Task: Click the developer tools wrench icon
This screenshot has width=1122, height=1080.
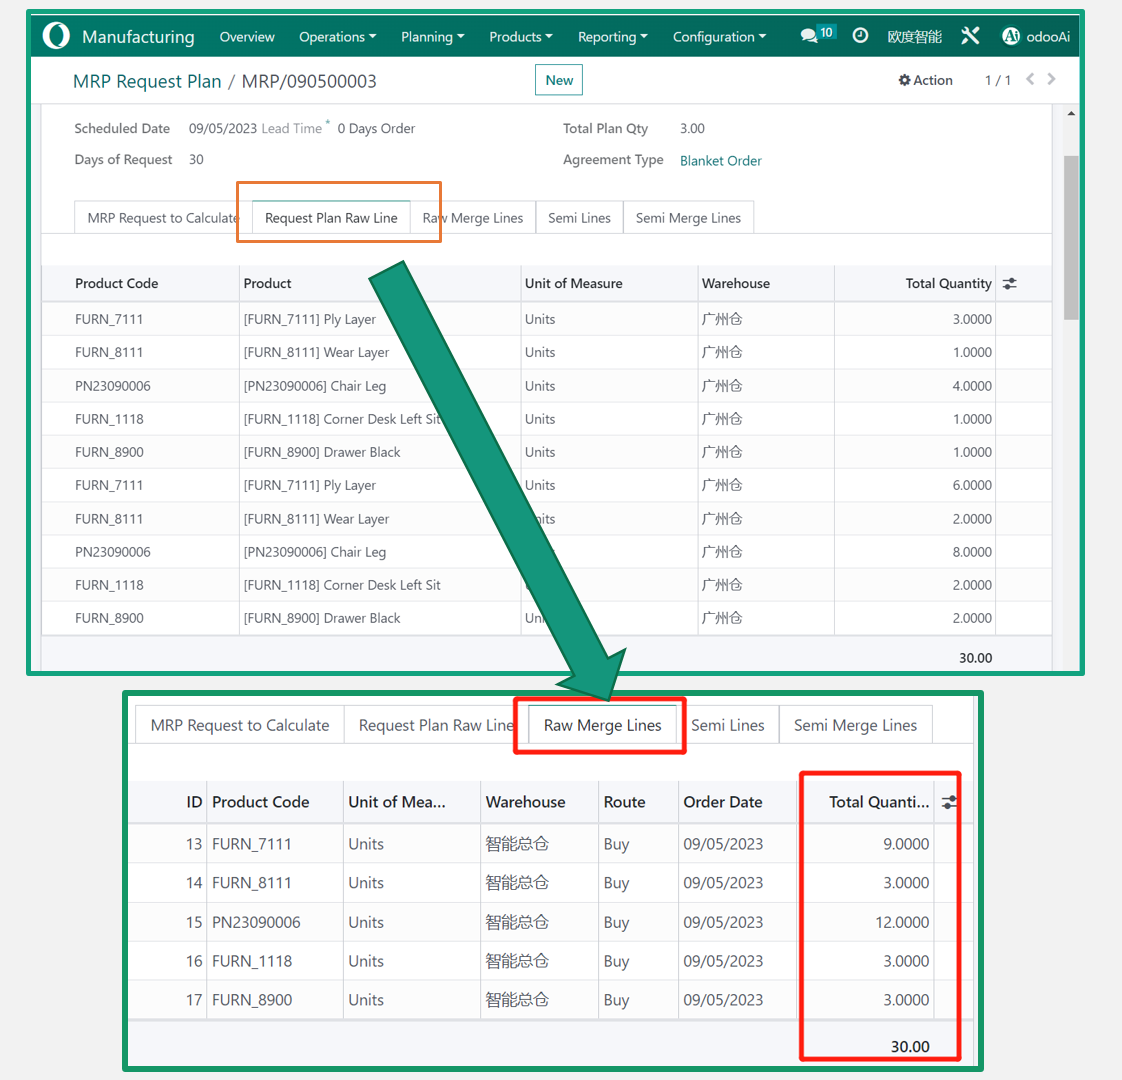Action: pos(970,36)
